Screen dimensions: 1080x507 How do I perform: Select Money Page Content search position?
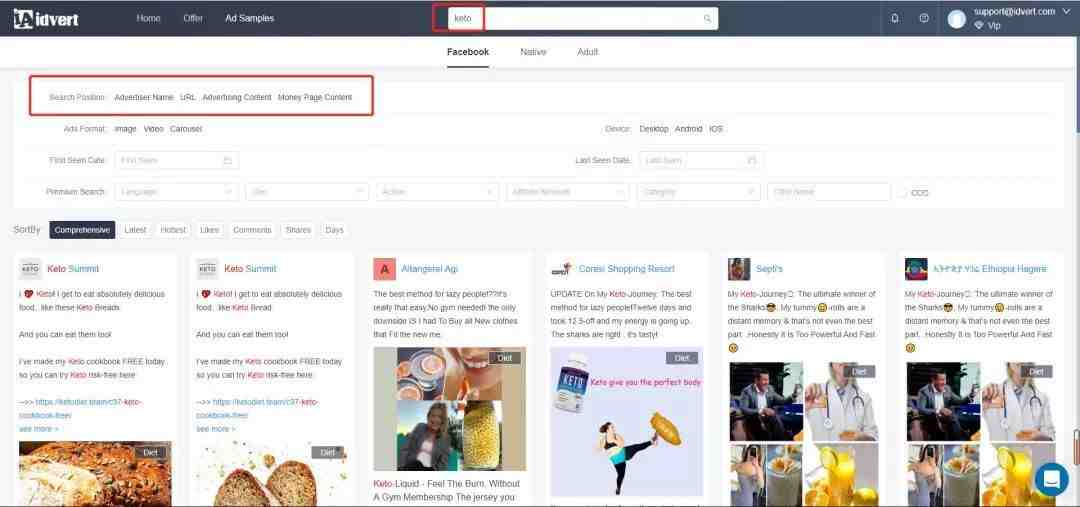click(x=315, y=98)
